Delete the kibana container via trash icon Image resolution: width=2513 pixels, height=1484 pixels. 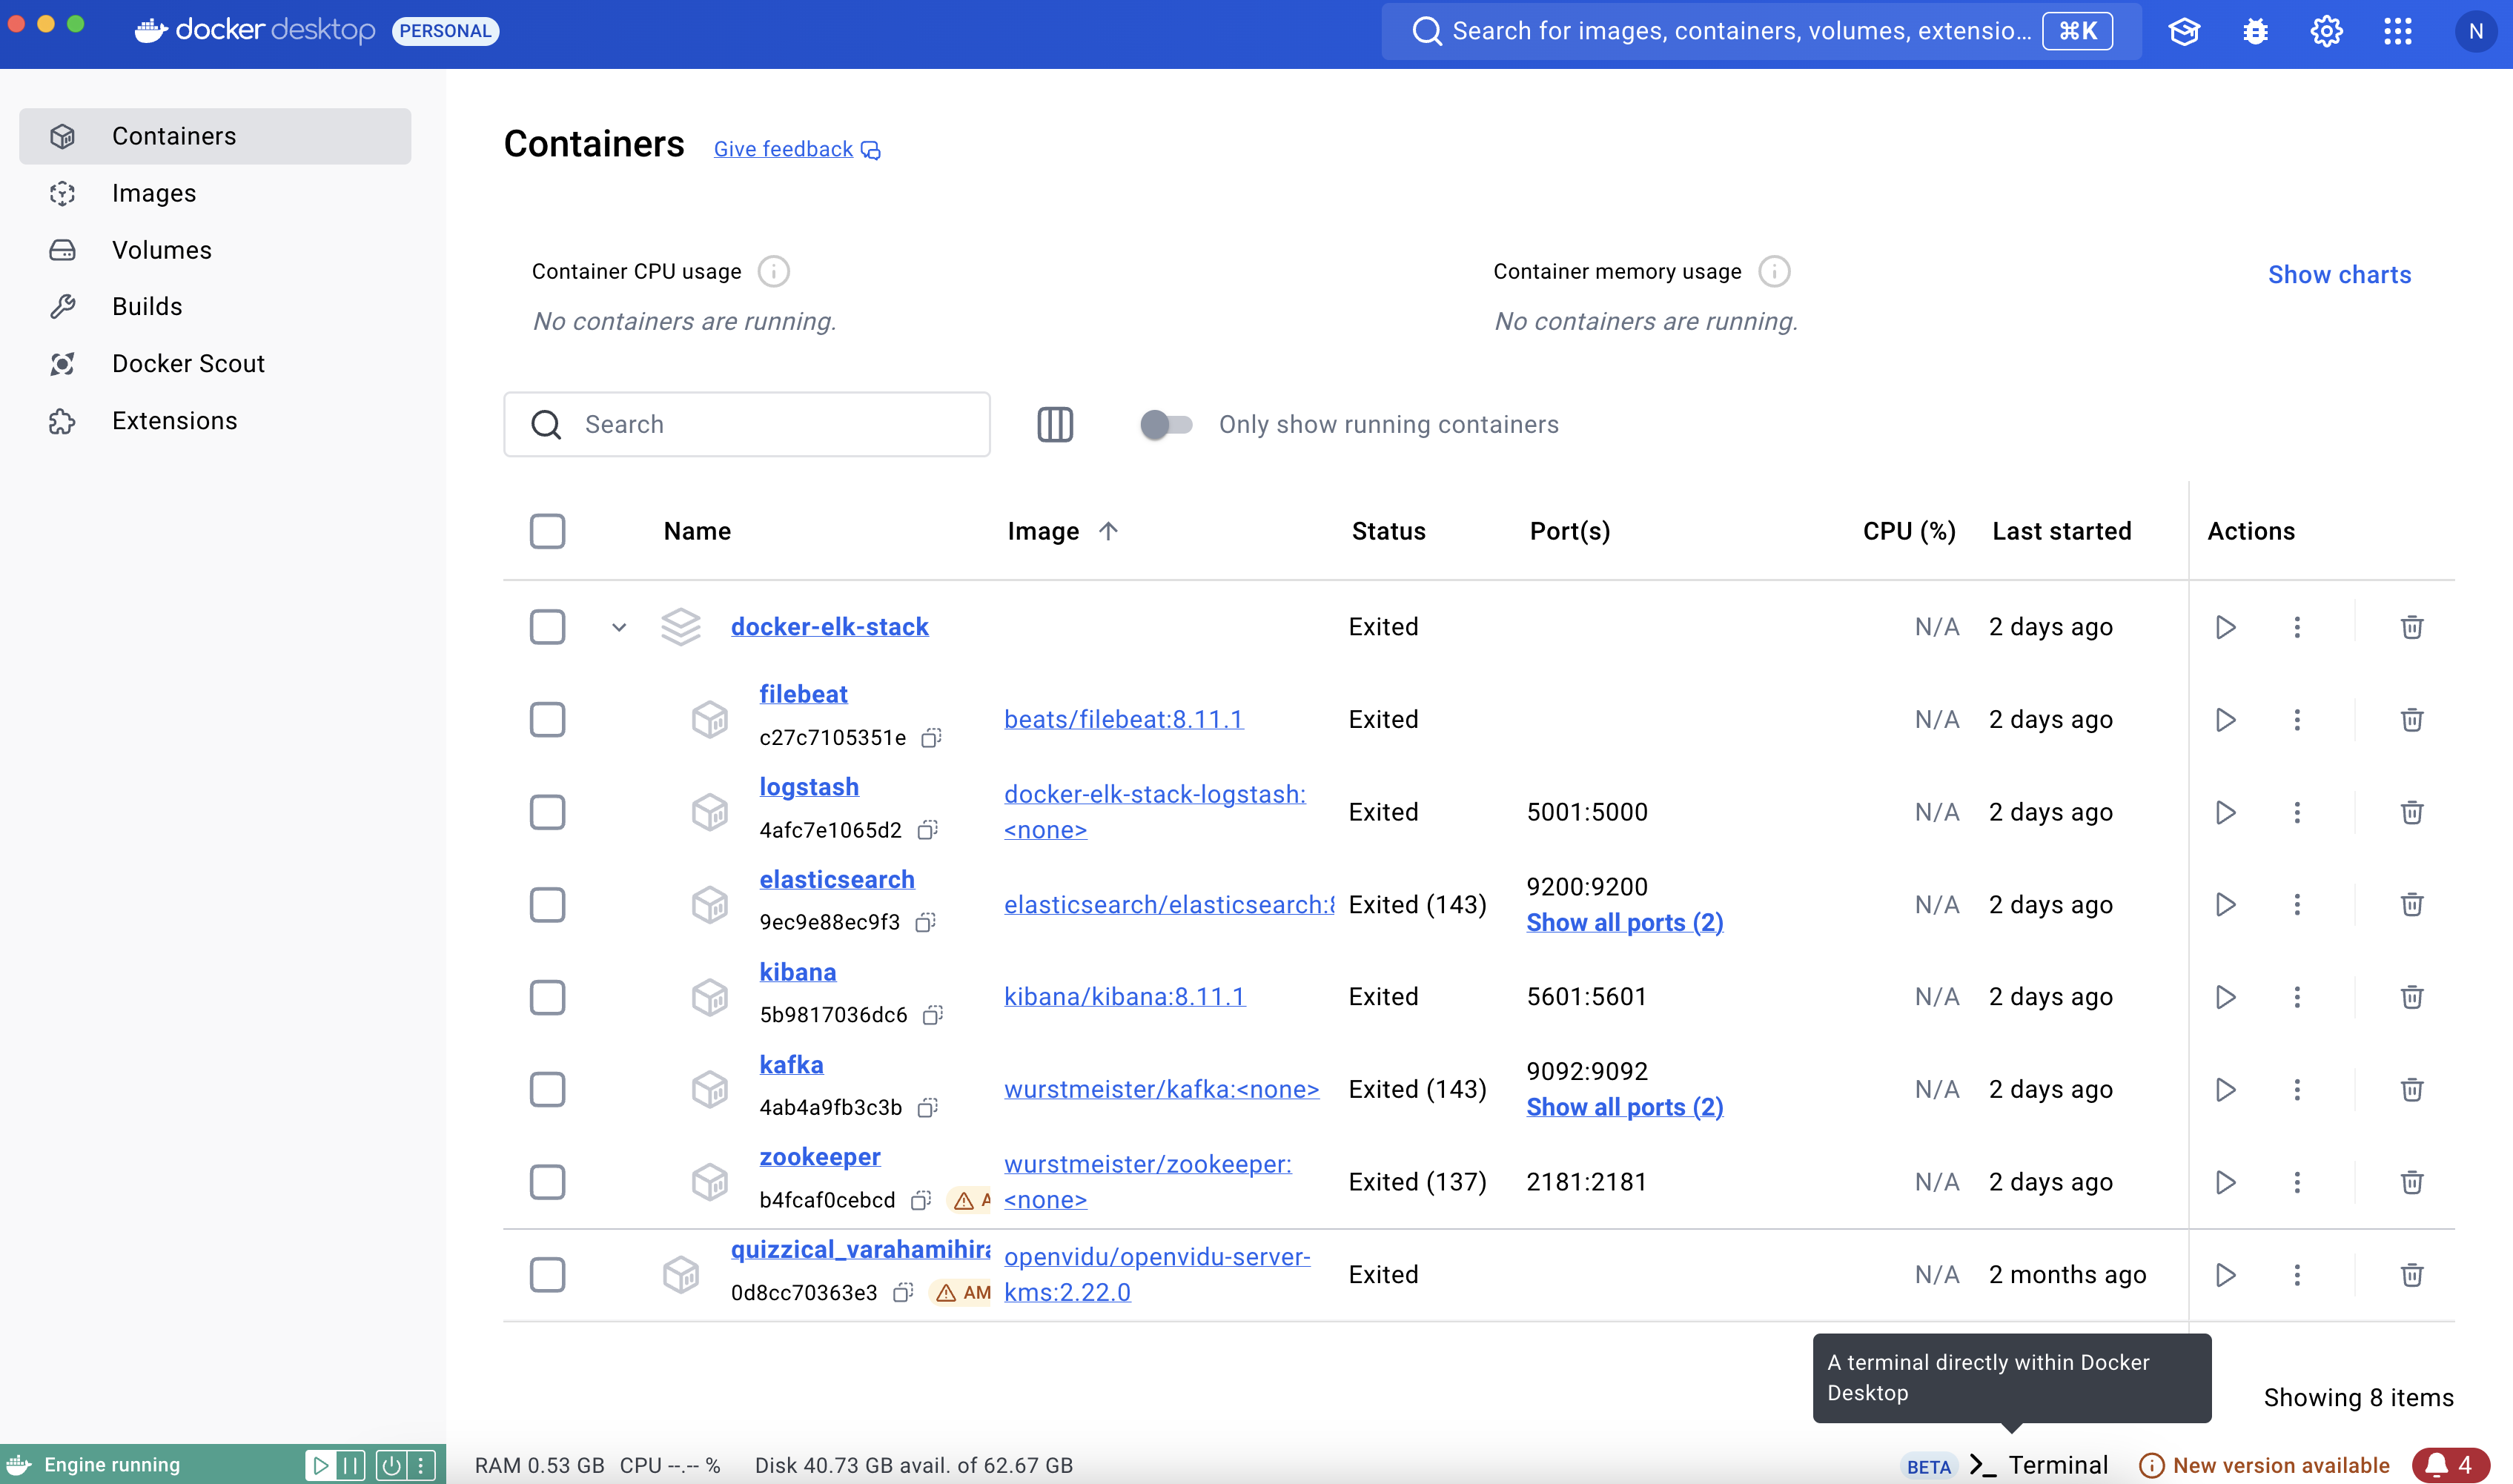(x=2411, y=997)
